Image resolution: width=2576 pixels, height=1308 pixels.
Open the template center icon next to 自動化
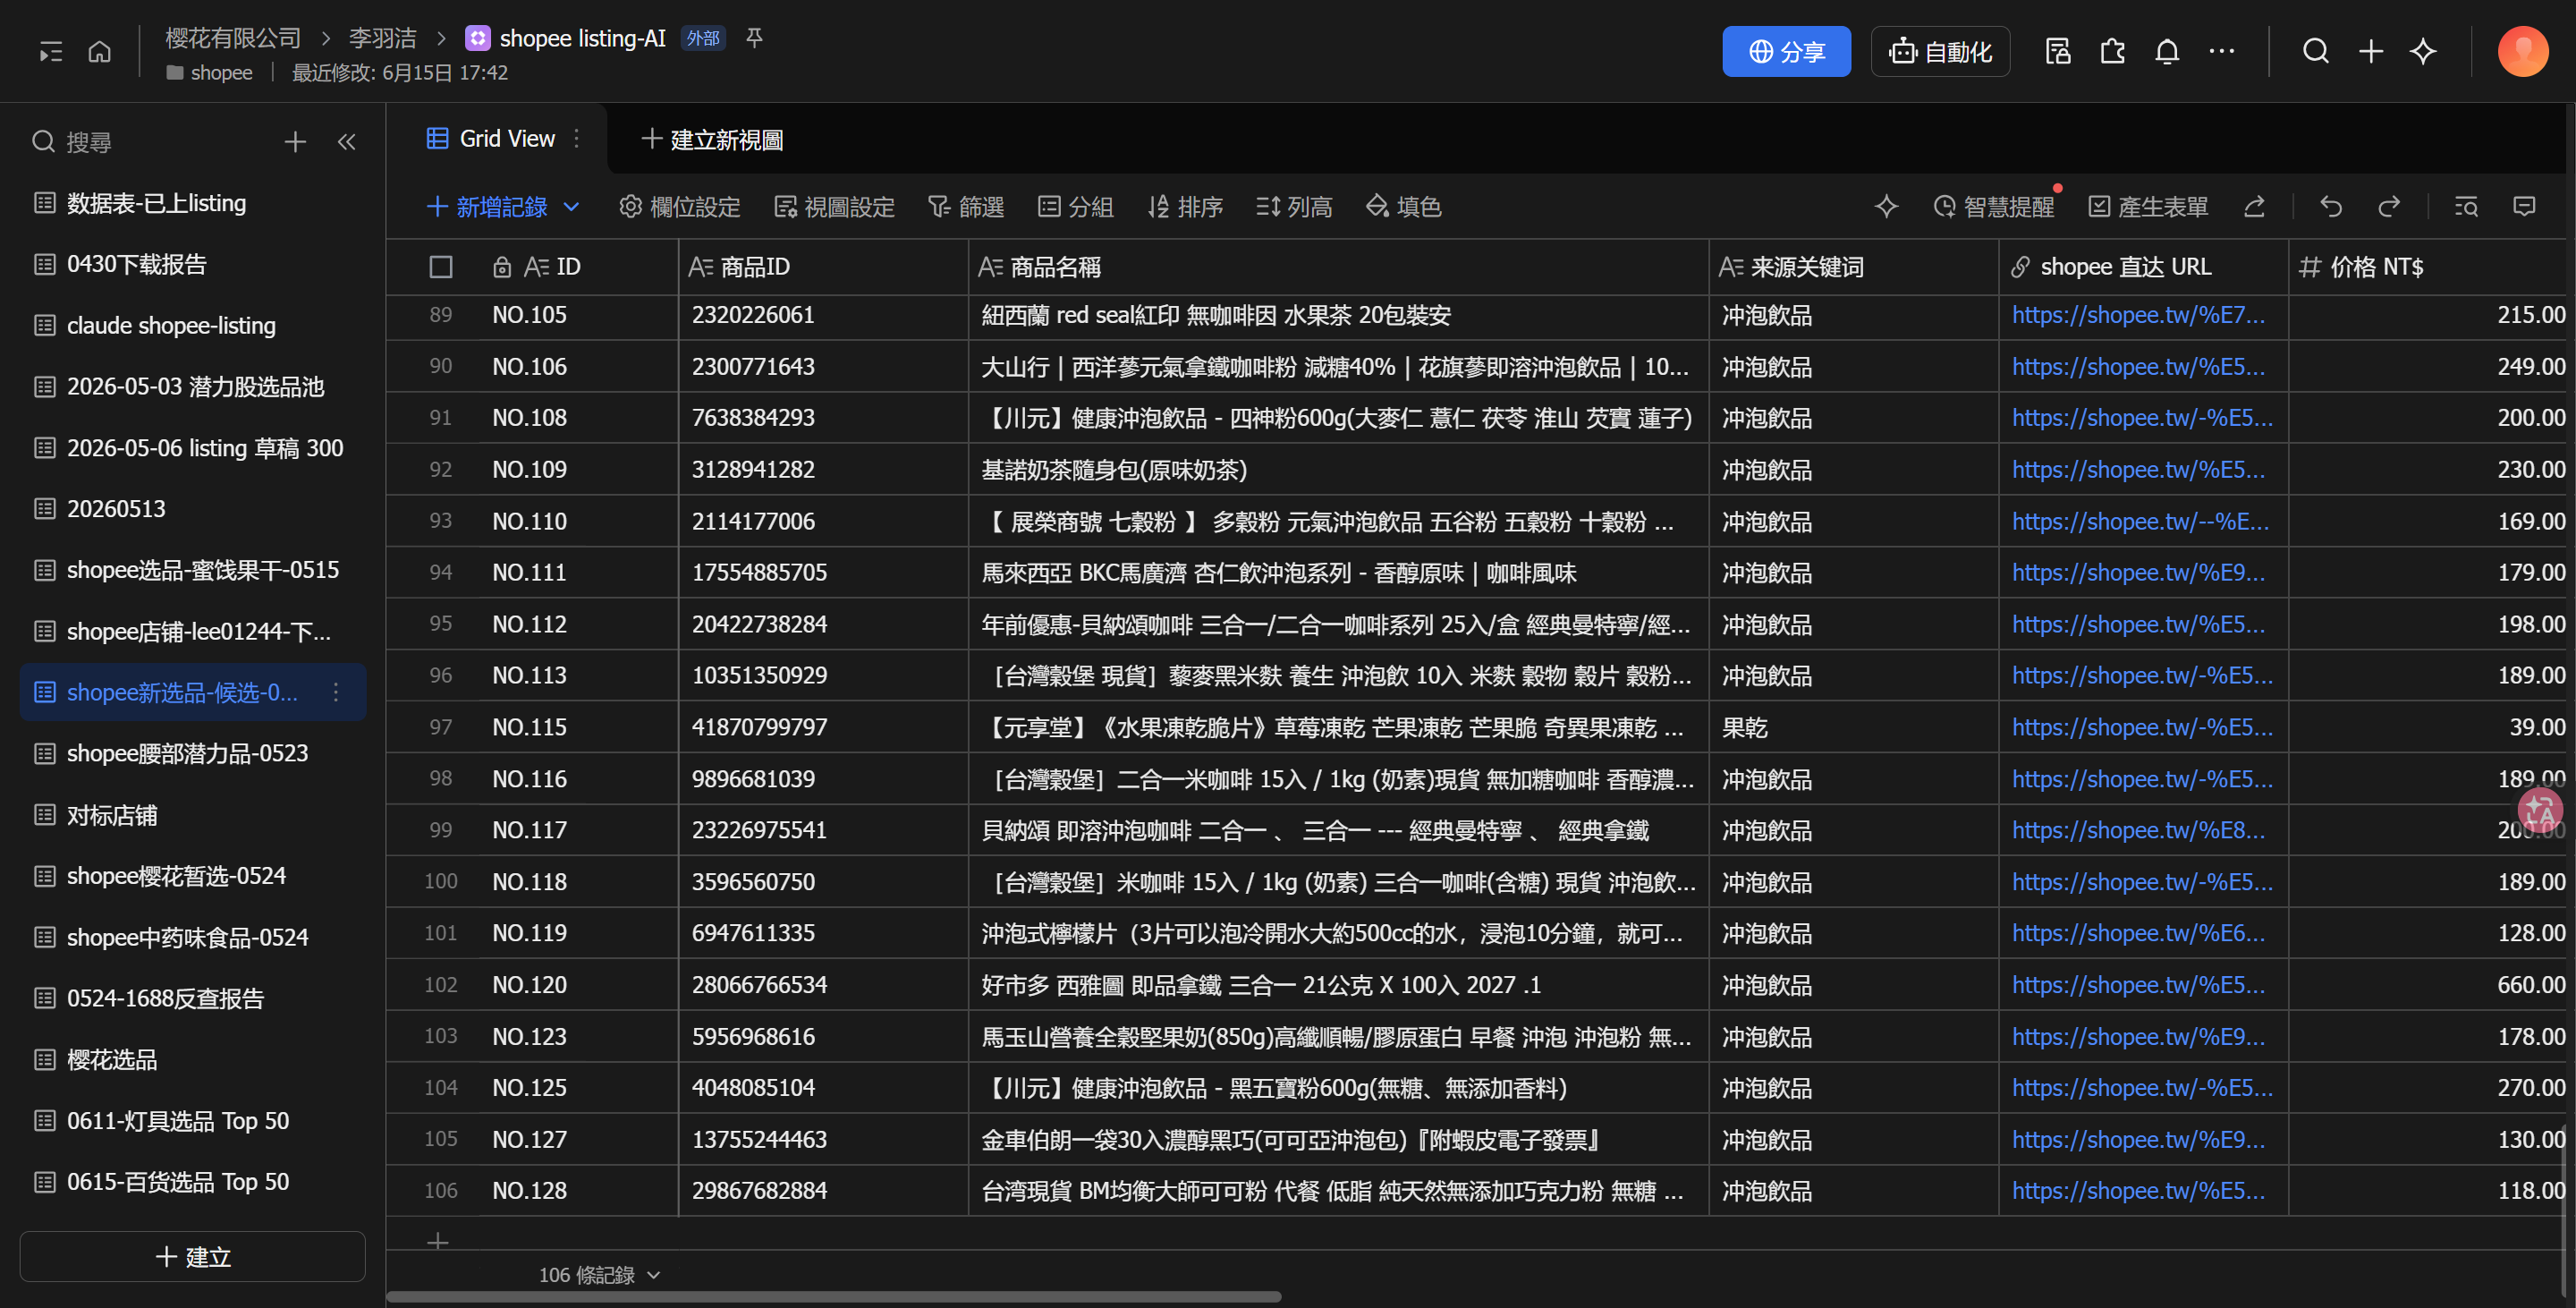[2058, 51]
